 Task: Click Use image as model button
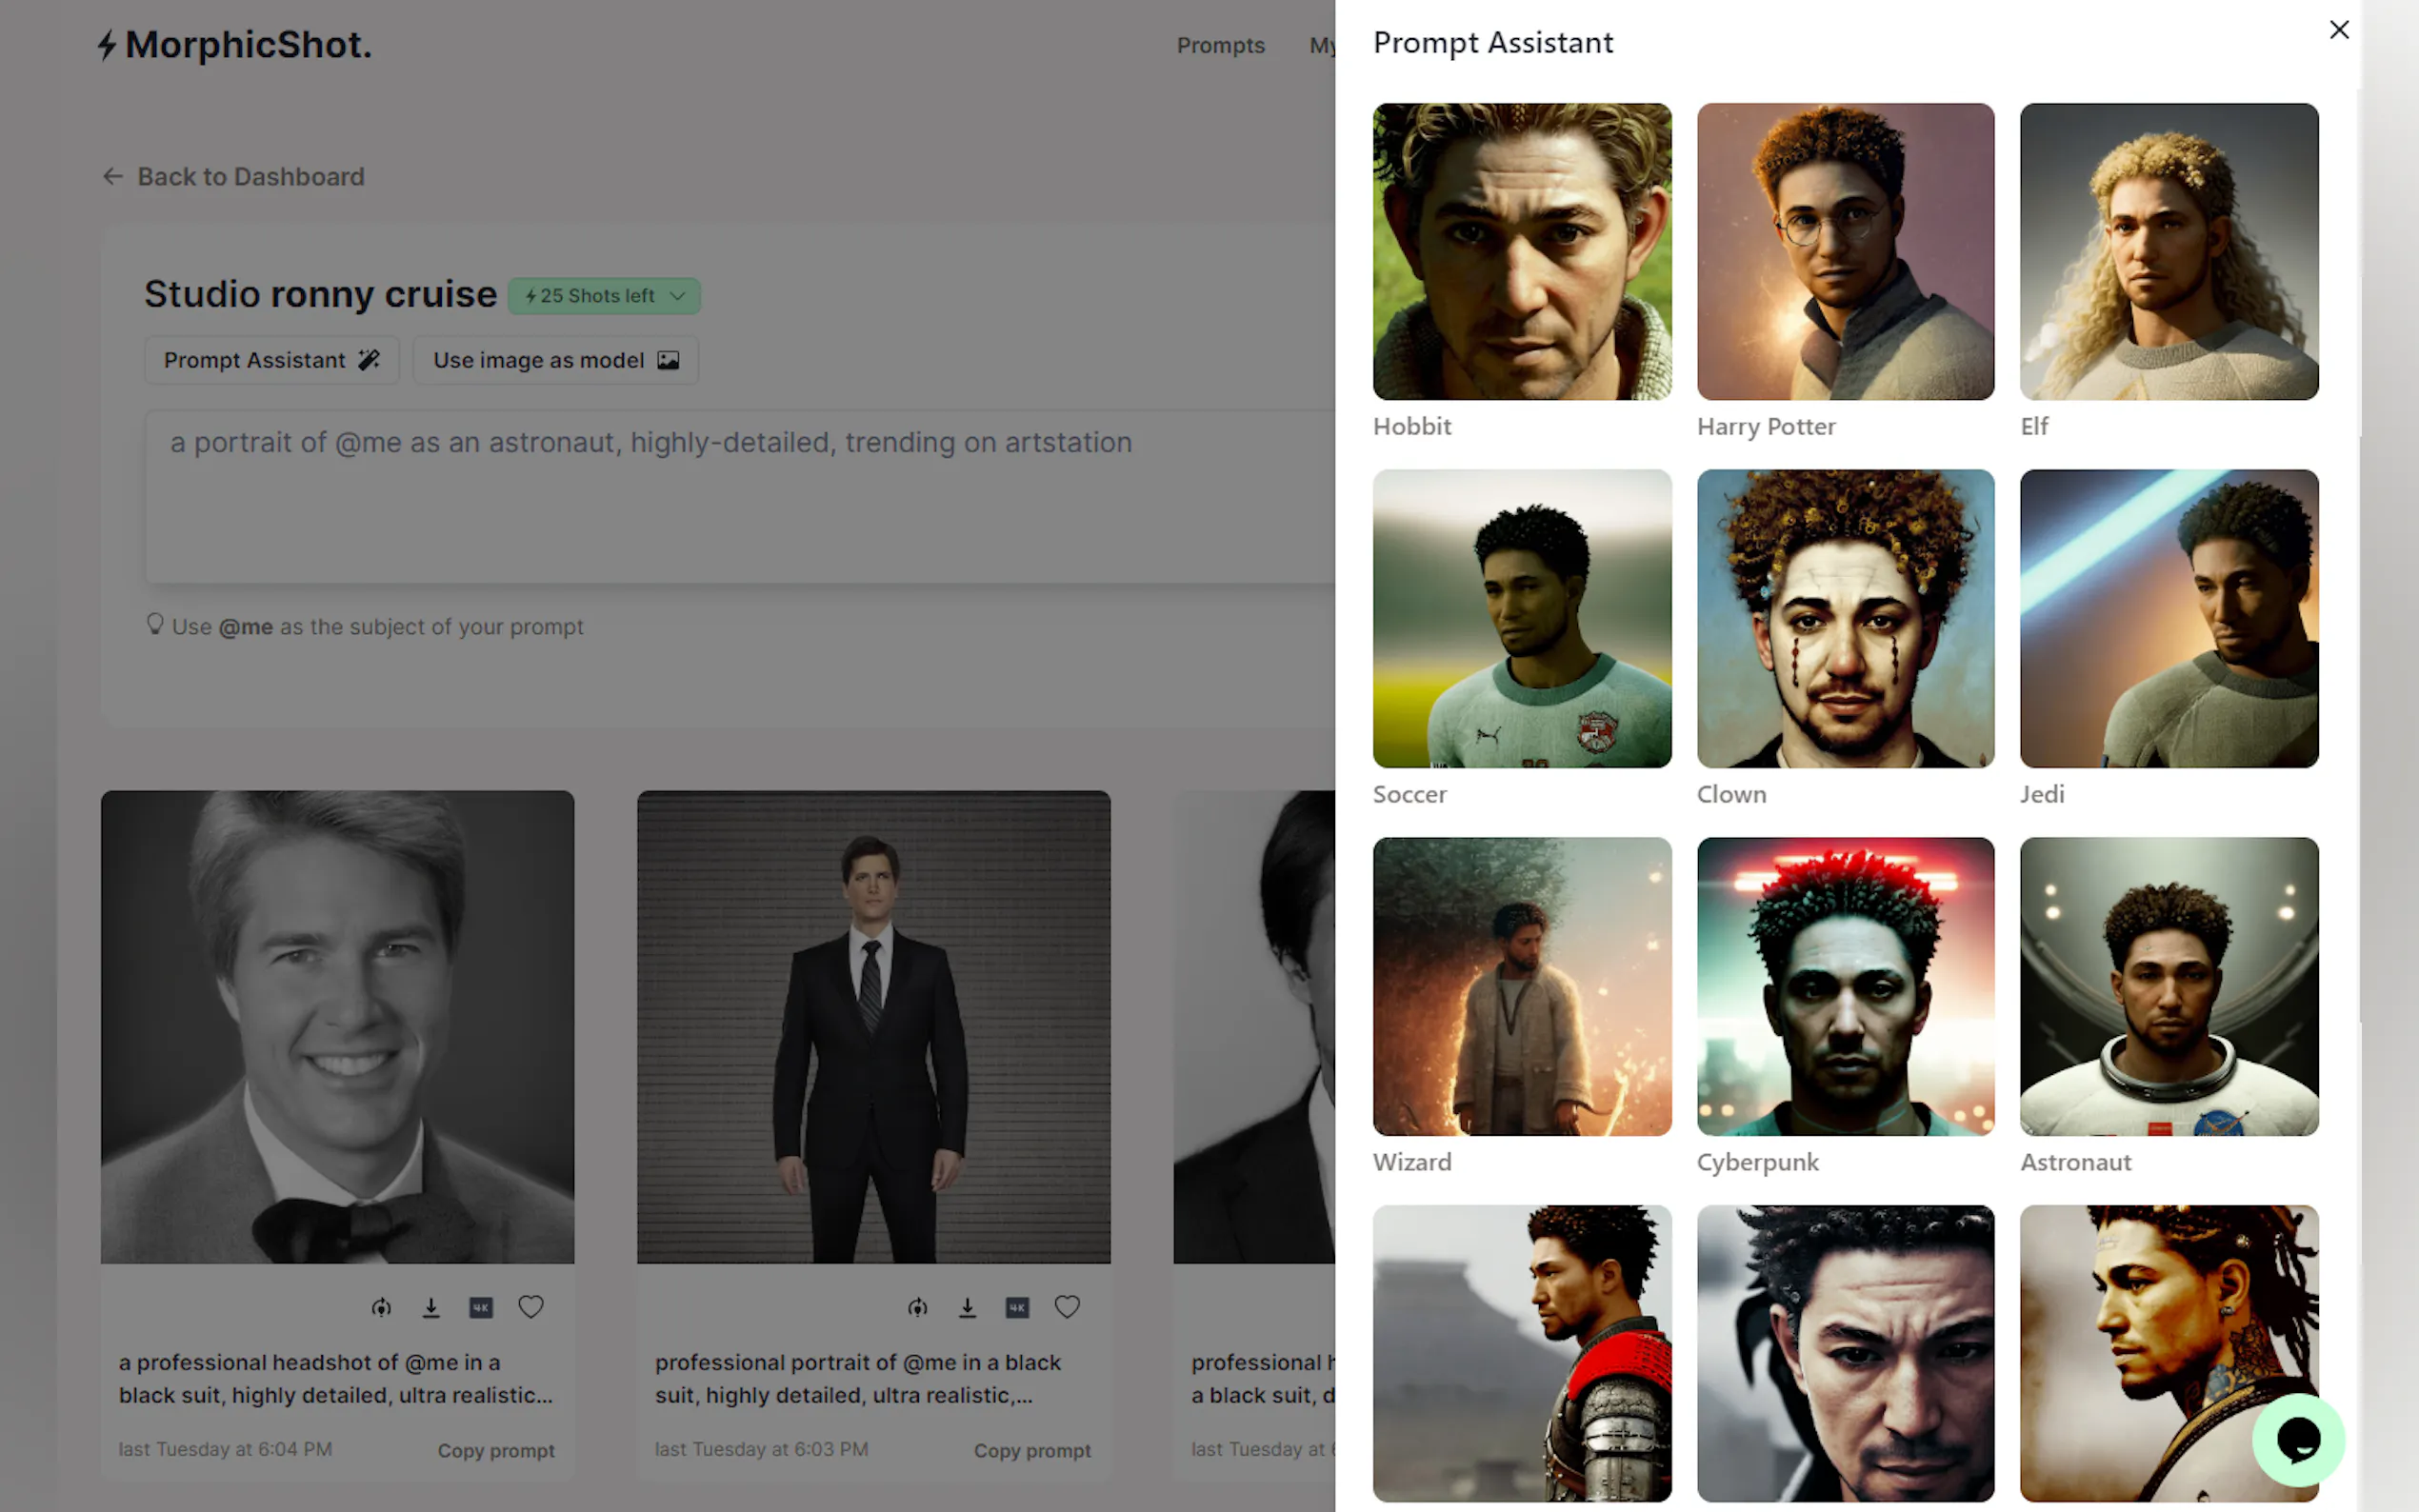click(555, 360)
